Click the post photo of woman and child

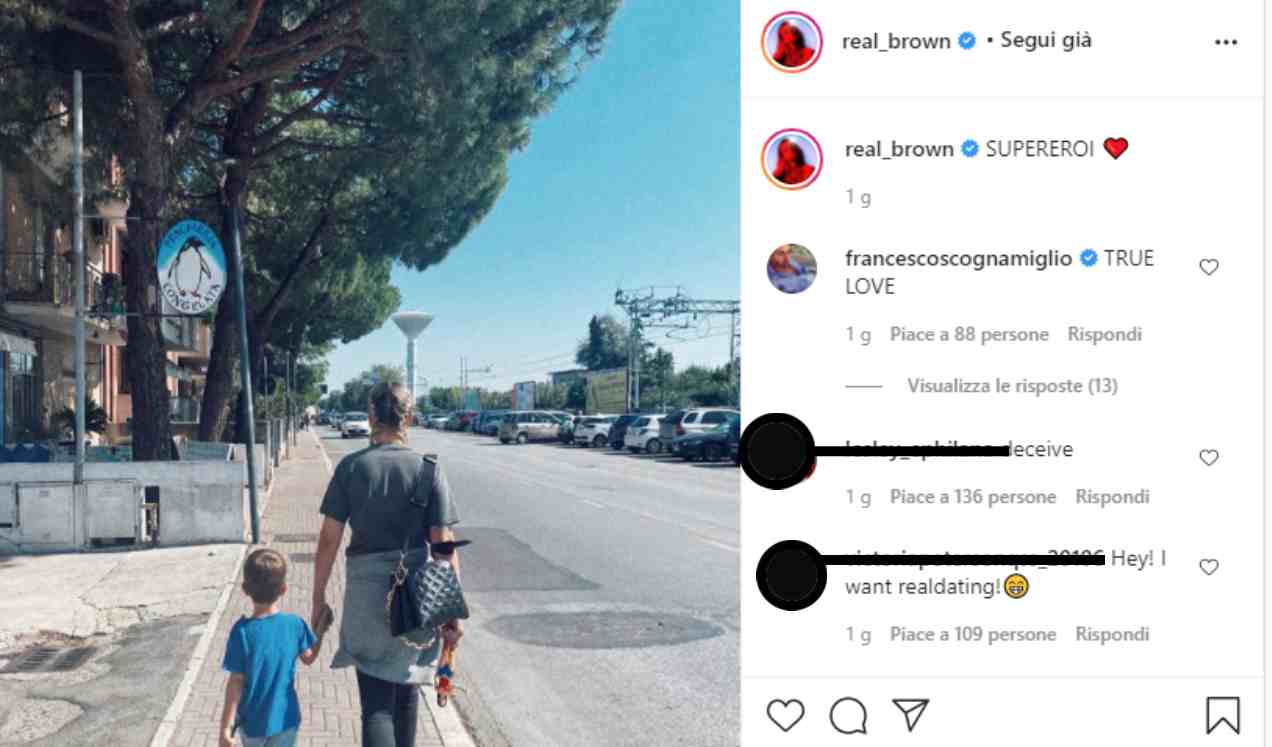coord(370,373)
